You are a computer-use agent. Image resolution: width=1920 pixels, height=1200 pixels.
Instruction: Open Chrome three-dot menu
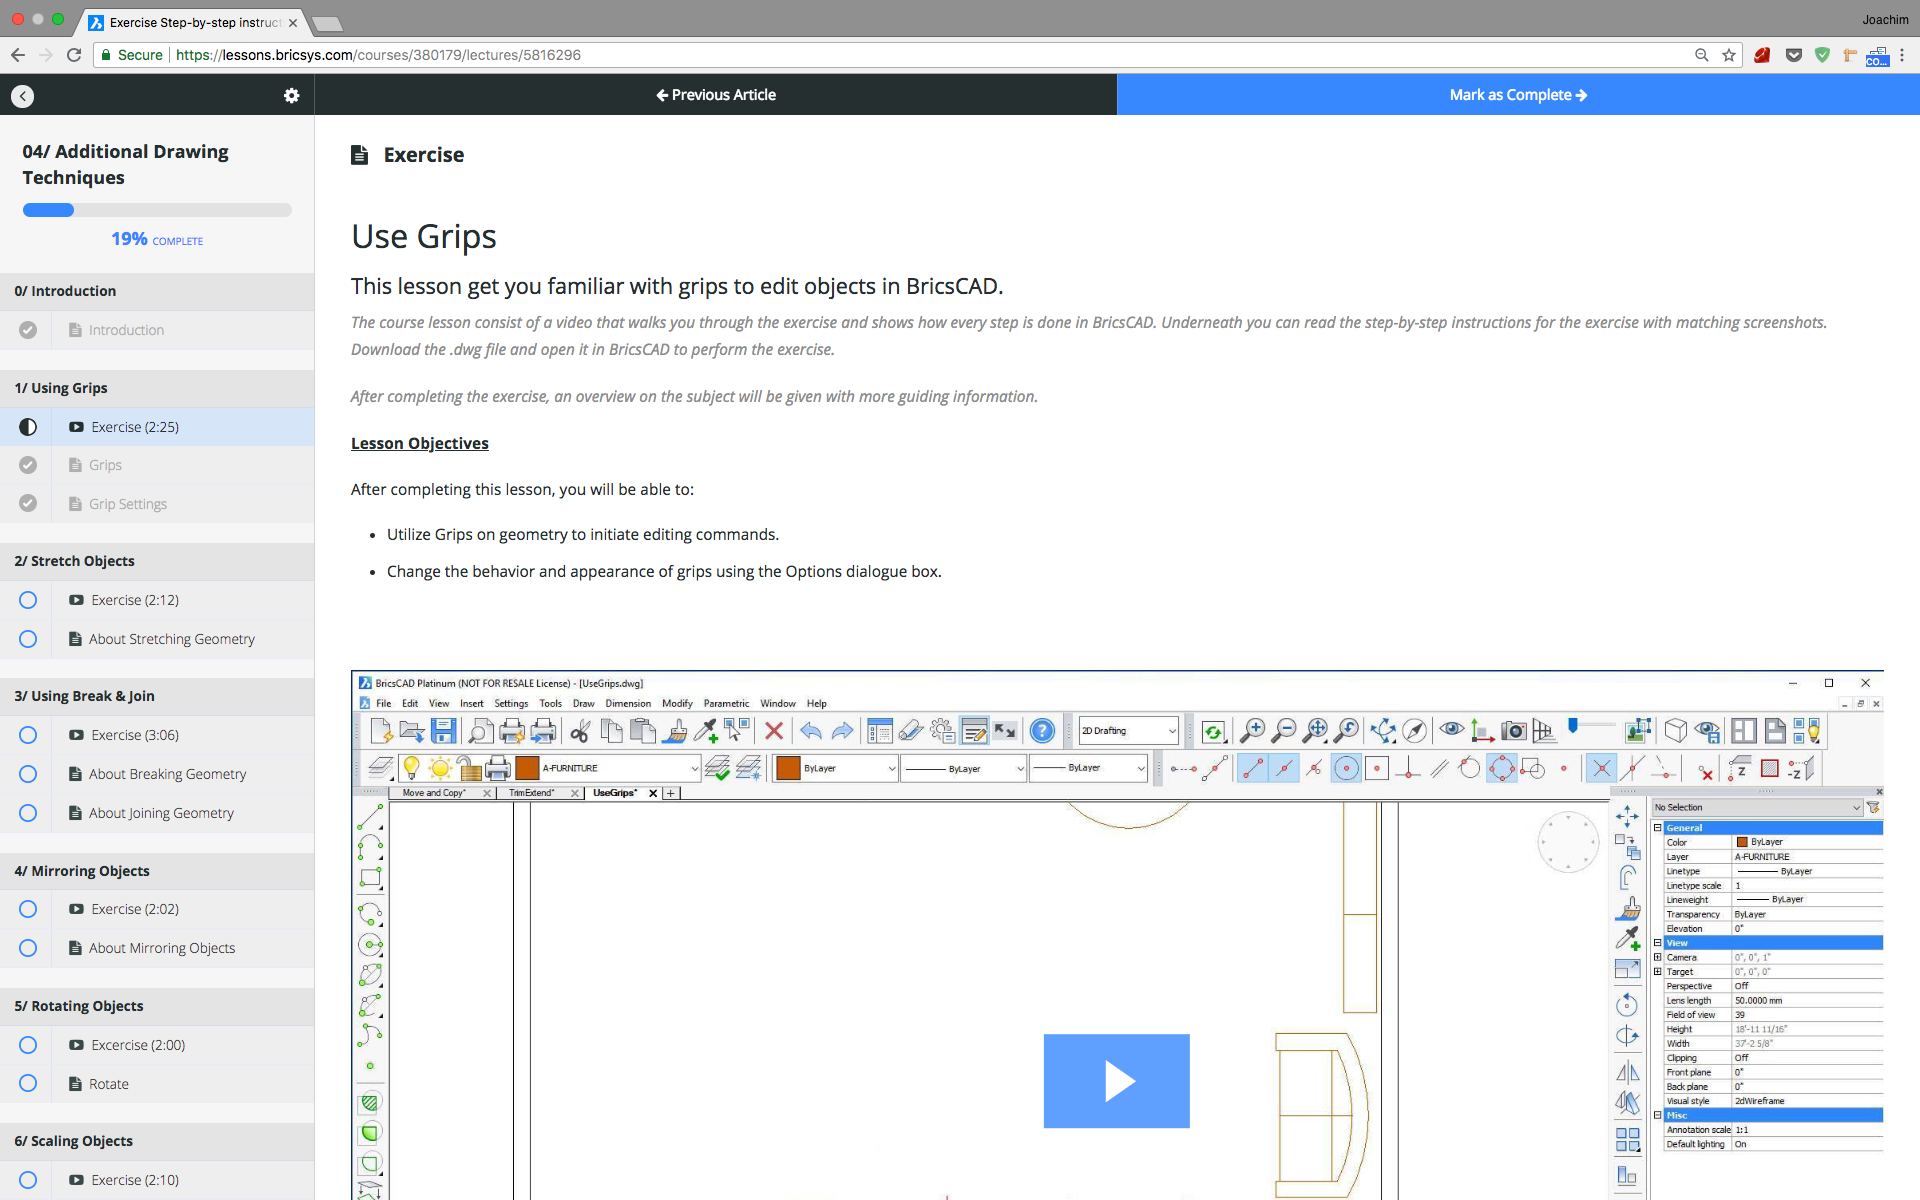click(x=1903, y=55)
